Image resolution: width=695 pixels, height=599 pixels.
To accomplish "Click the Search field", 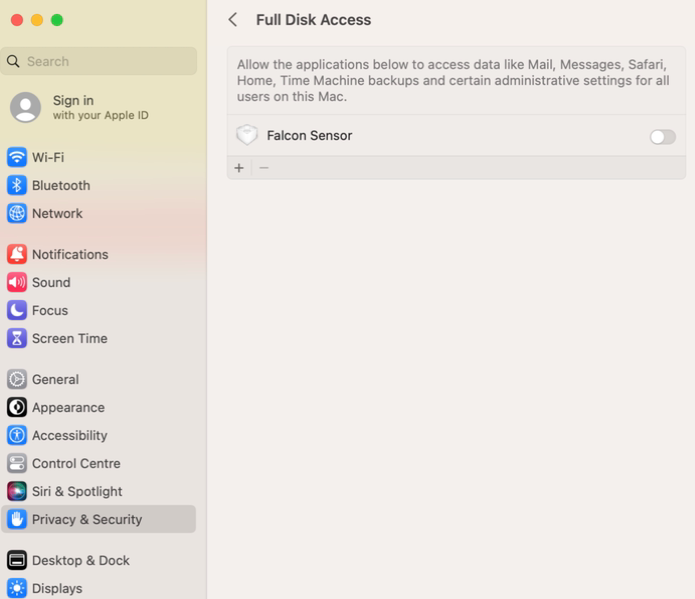I will pyautogui.click(x=99, y=61).
